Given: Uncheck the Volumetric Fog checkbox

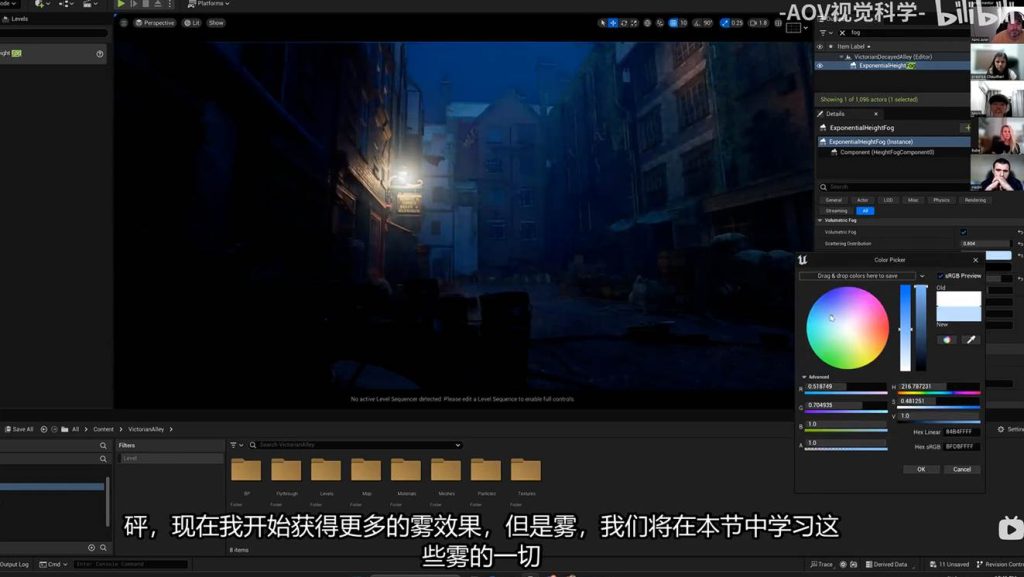Looking at the screenshot, I should tap(963, 232).
